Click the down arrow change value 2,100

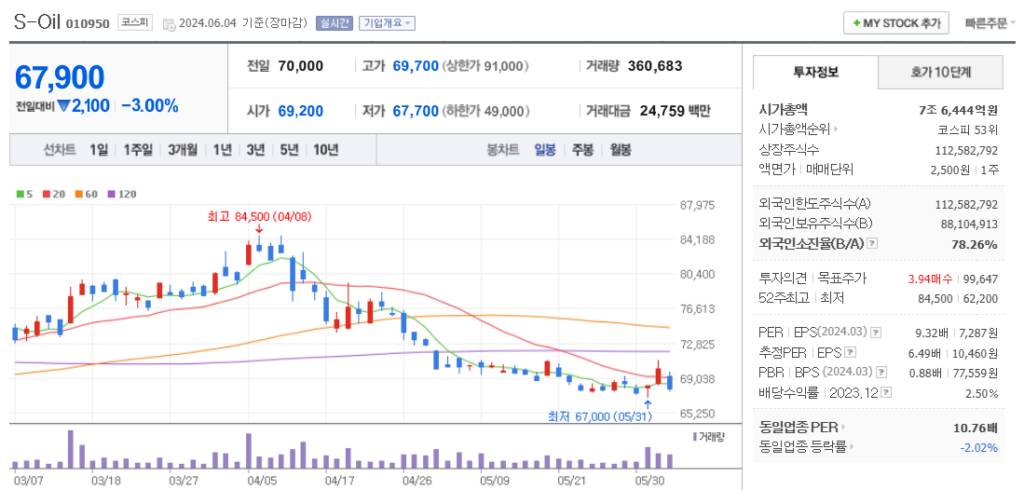(83, 106)
